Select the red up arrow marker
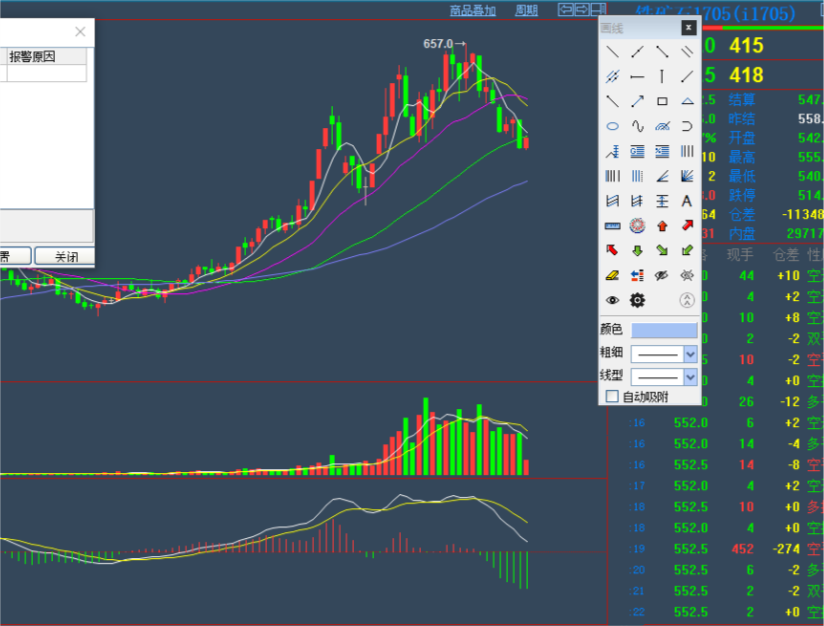This screenshot has height=626, width=824. coord(662,226)
